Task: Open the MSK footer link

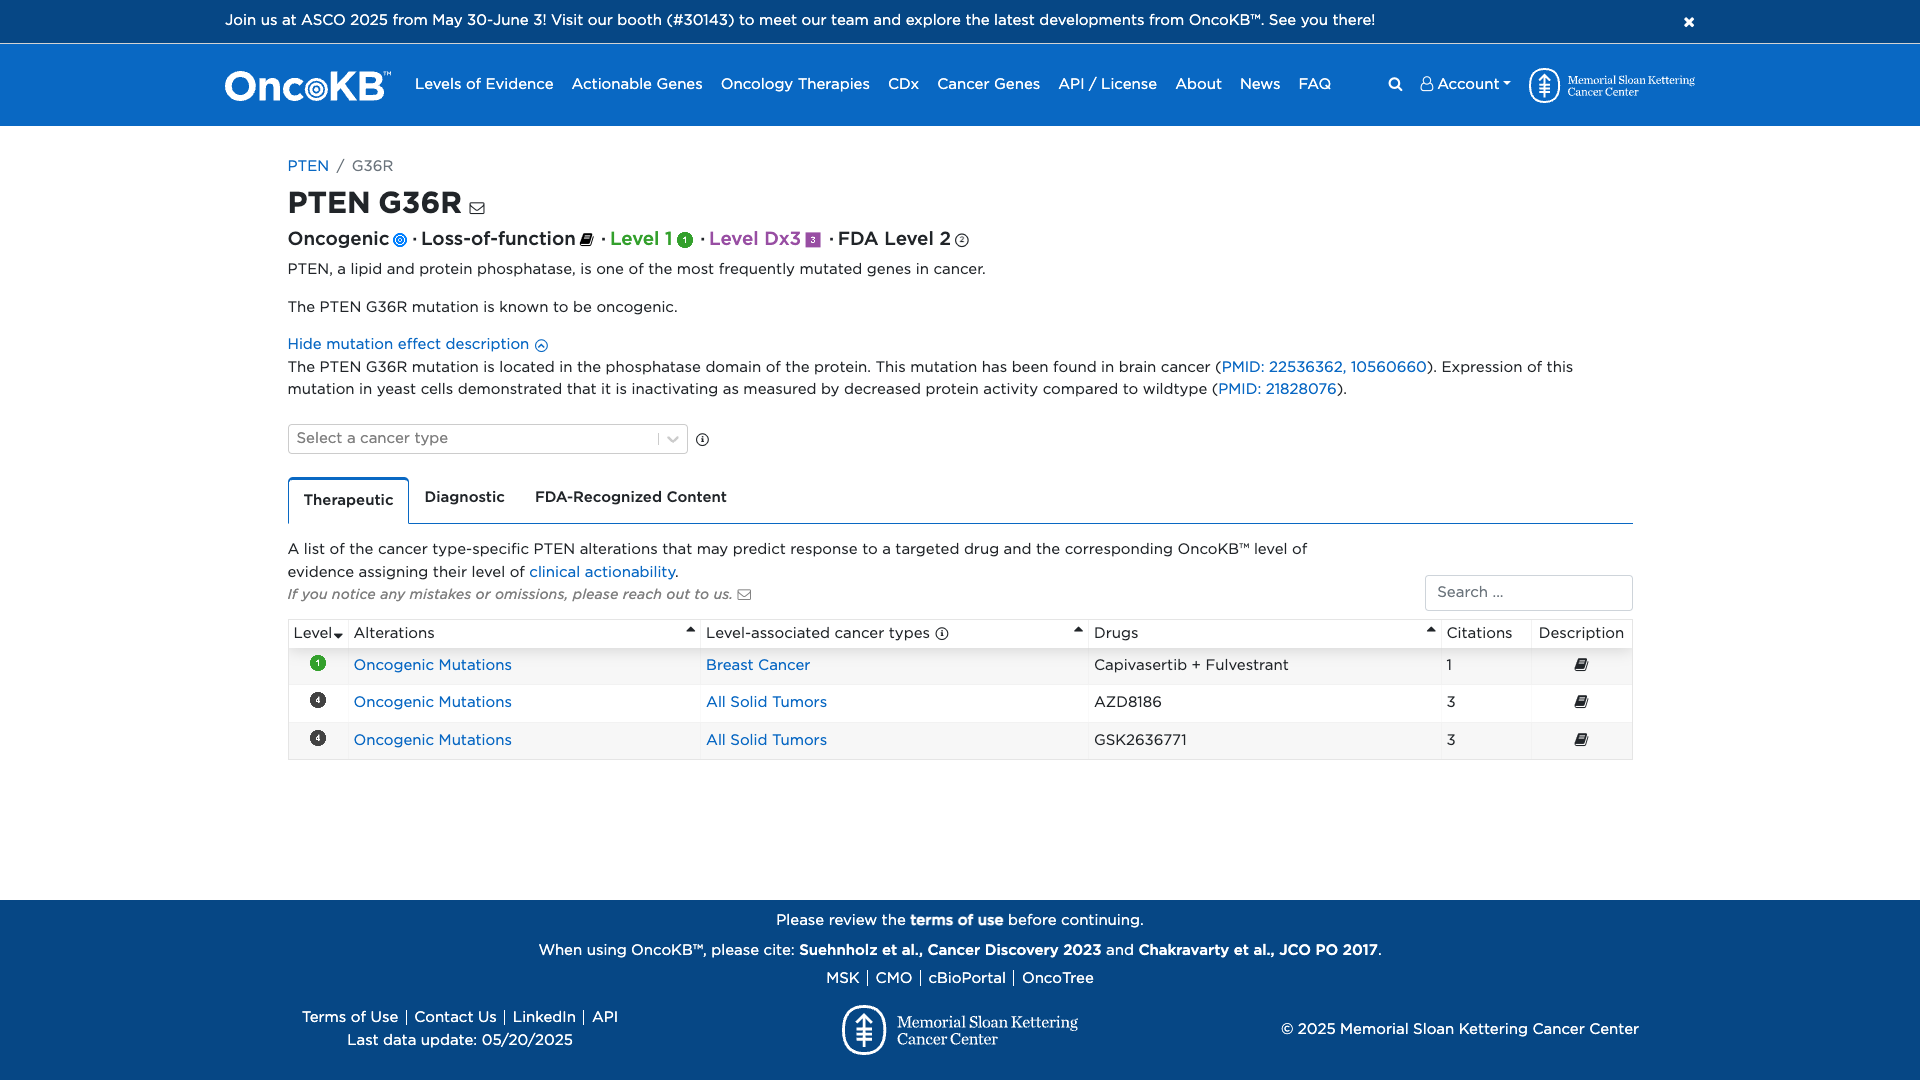Action: [842, 978]
